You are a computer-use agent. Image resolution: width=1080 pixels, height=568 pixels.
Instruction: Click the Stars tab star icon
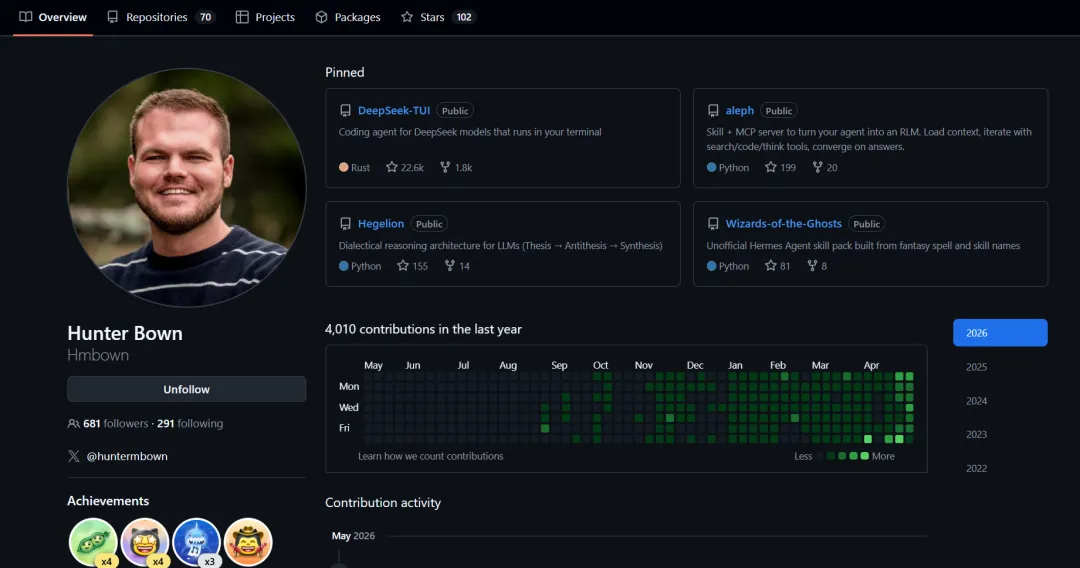click(x=407, y=17)
